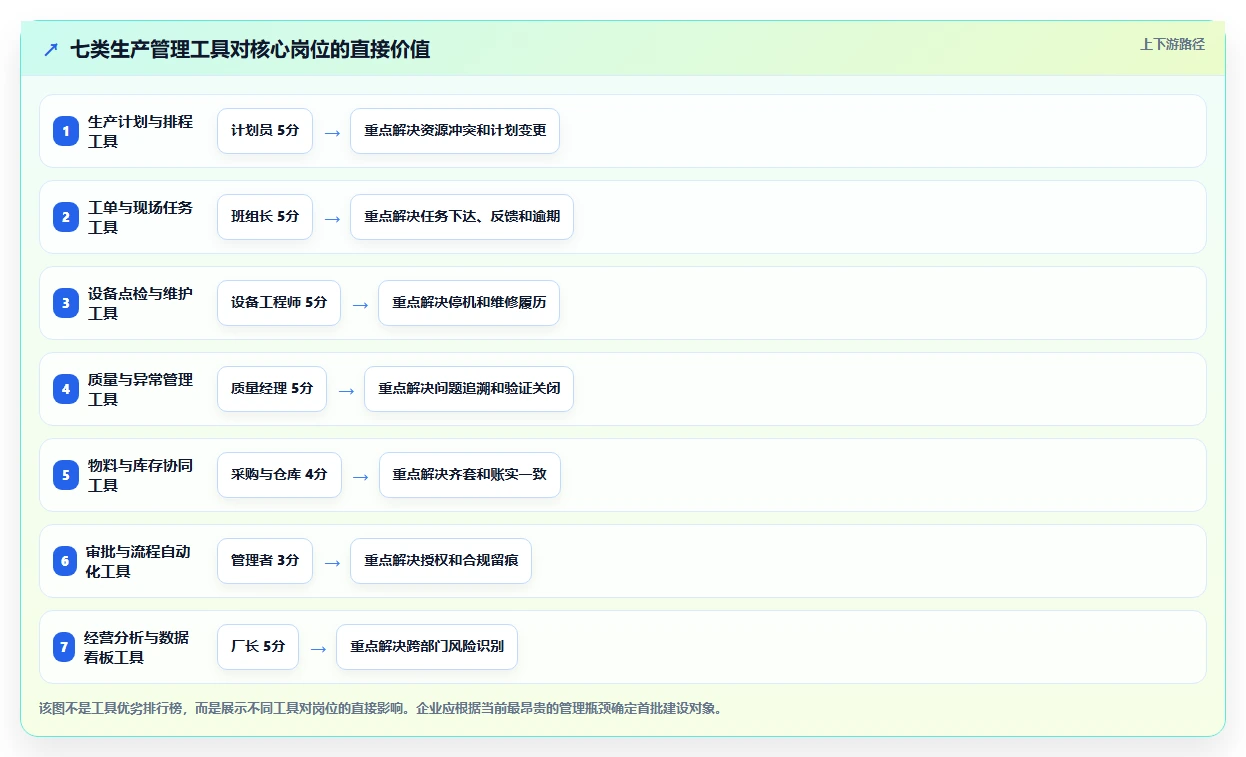1246x757 pixels.
Task: Select the 工单与现场任务工具 label
Action: click(x=141, y=217)
